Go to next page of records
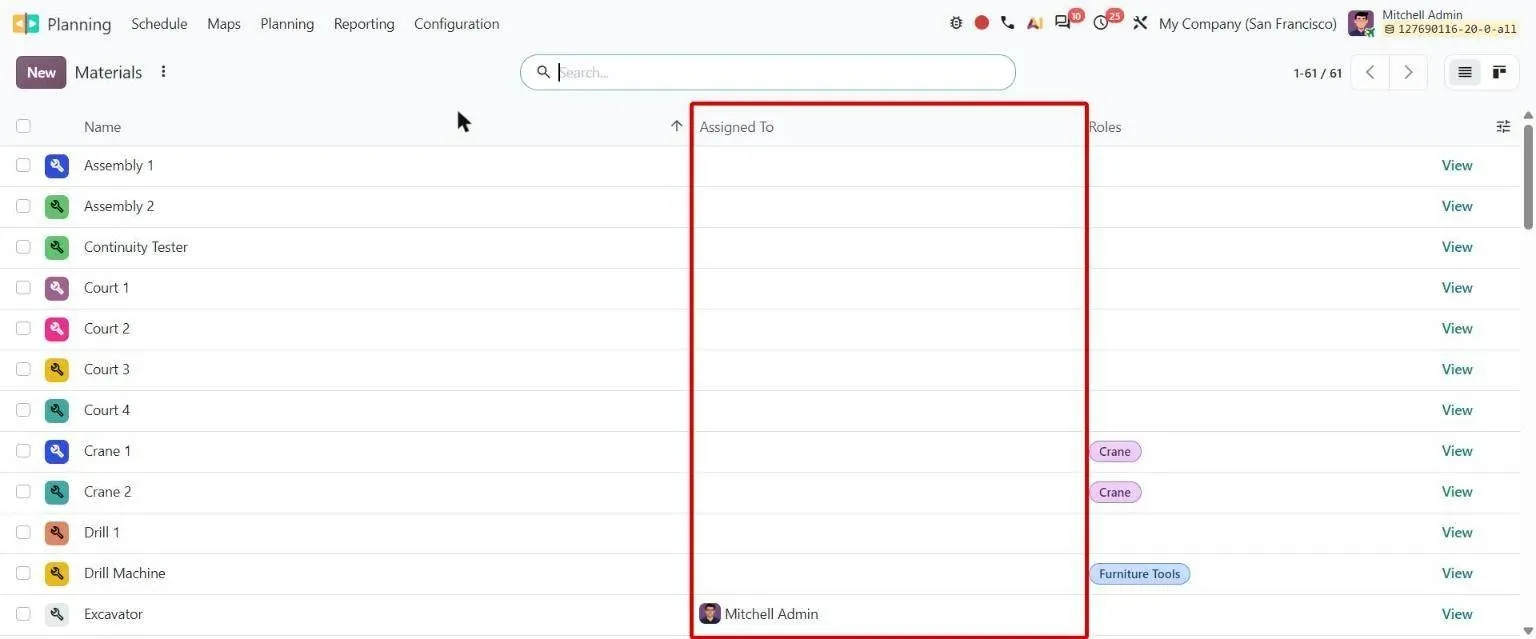This screenshot has width=1536, height=639. 1408,72
